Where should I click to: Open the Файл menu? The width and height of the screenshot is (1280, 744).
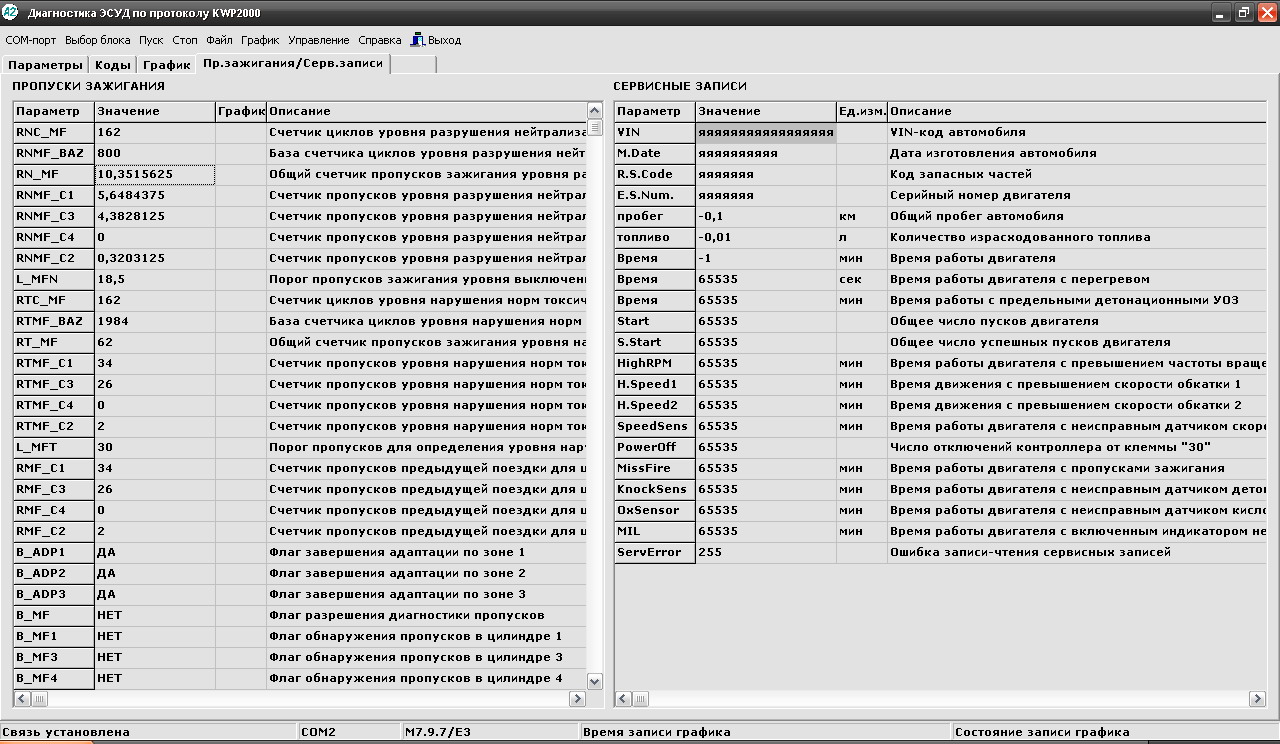(220, 40)
